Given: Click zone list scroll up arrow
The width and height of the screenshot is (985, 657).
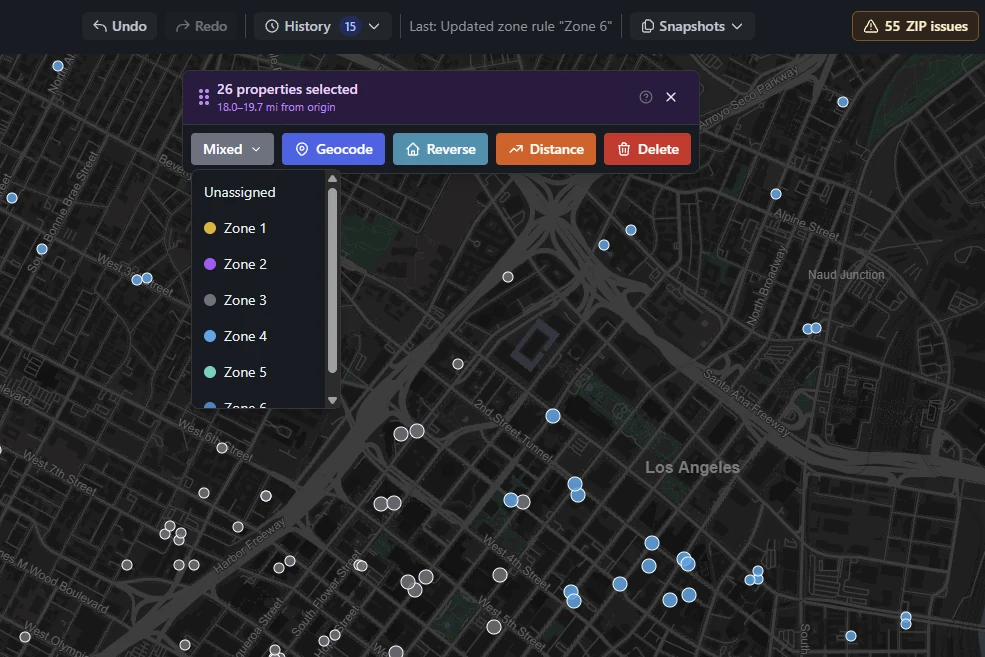Looking at the screenshot, I should point(332,179).
